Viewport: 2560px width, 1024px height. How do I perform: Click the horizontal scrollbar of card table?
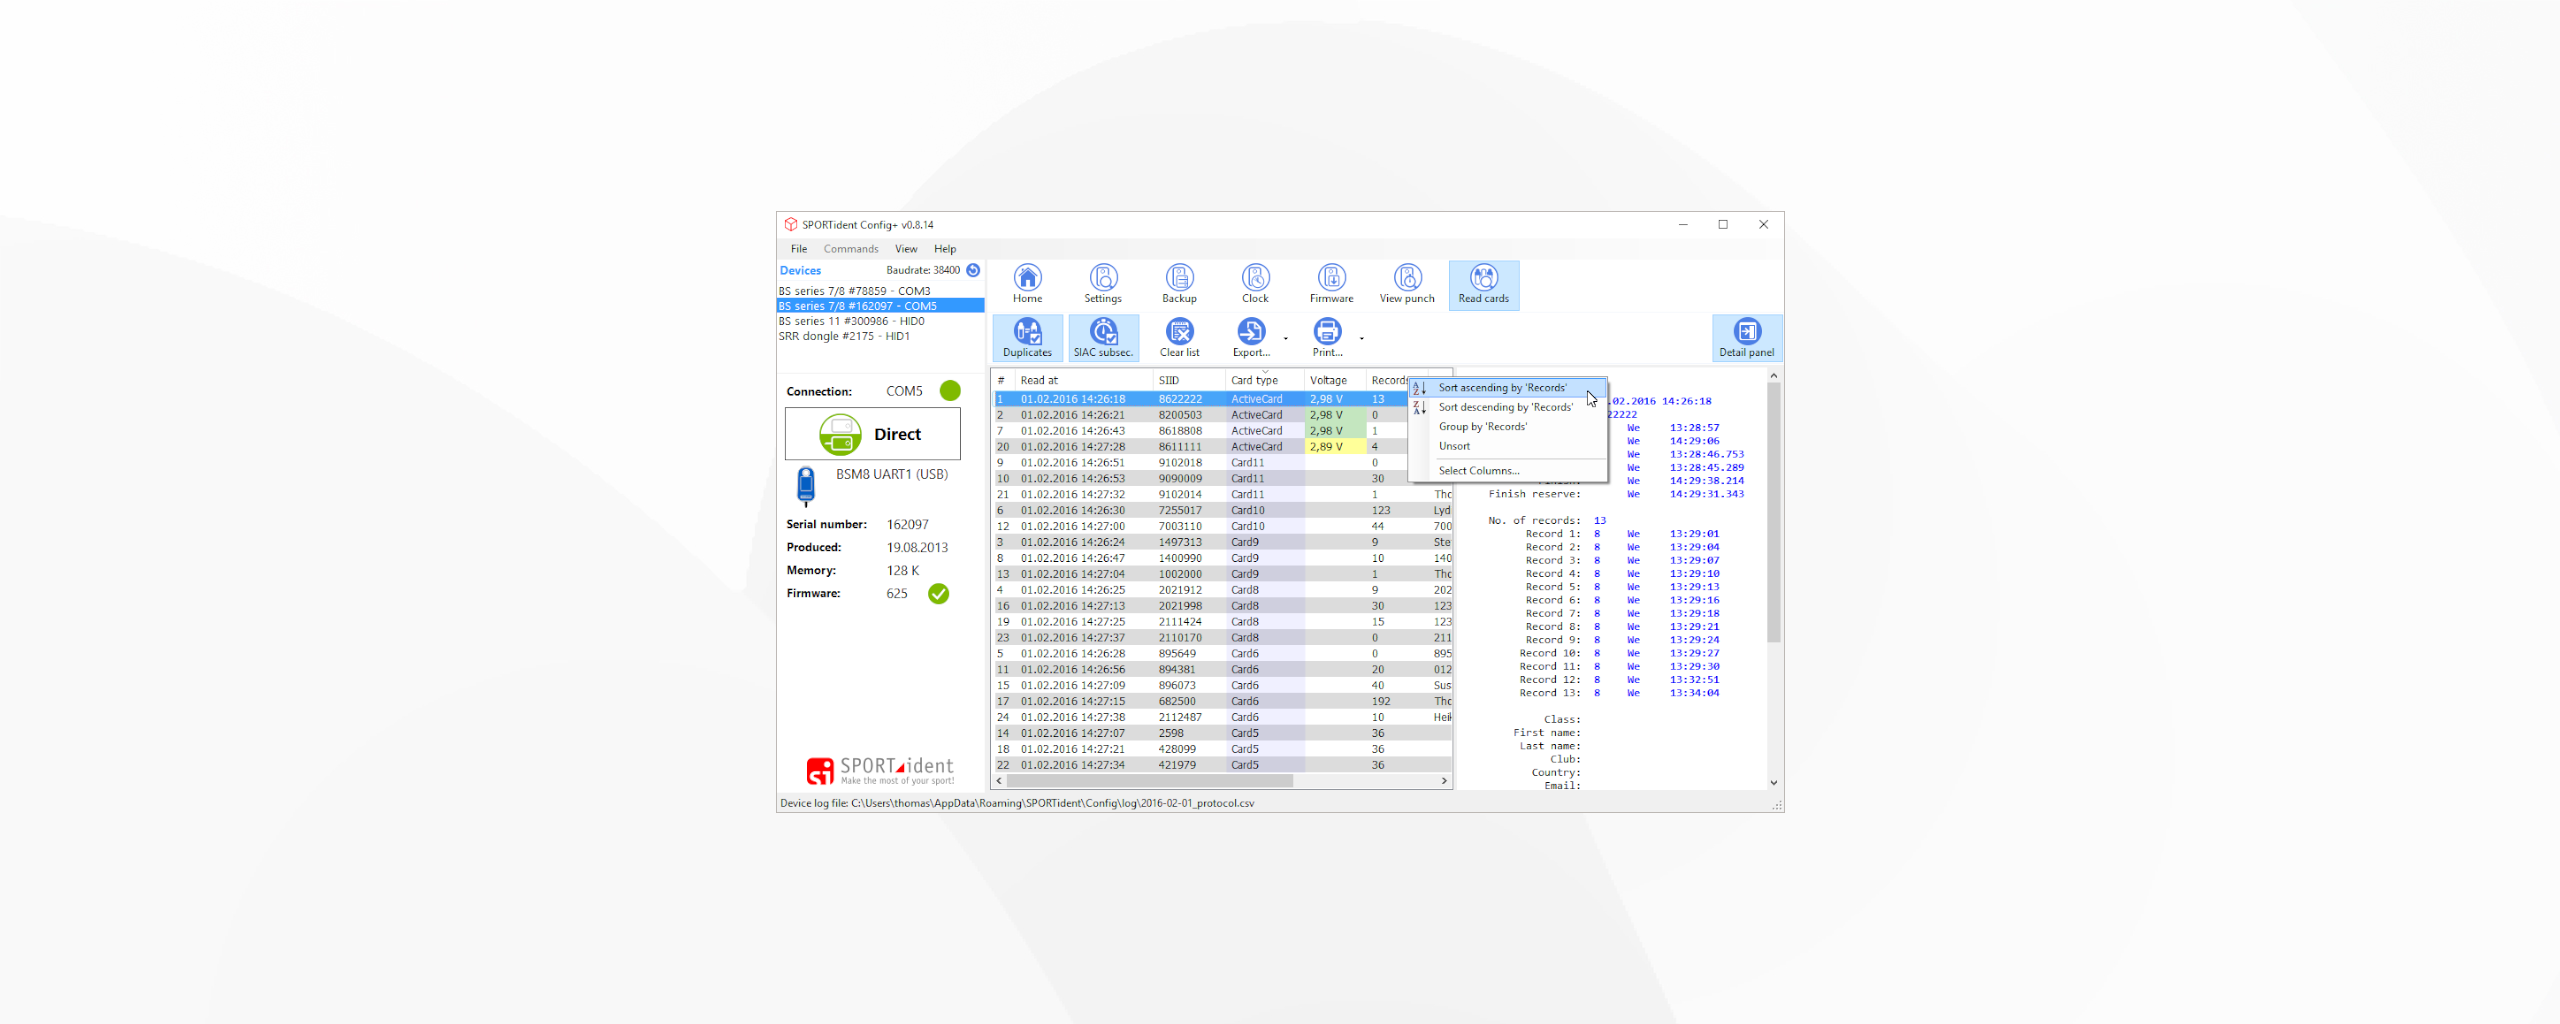tap(1150, 781)
